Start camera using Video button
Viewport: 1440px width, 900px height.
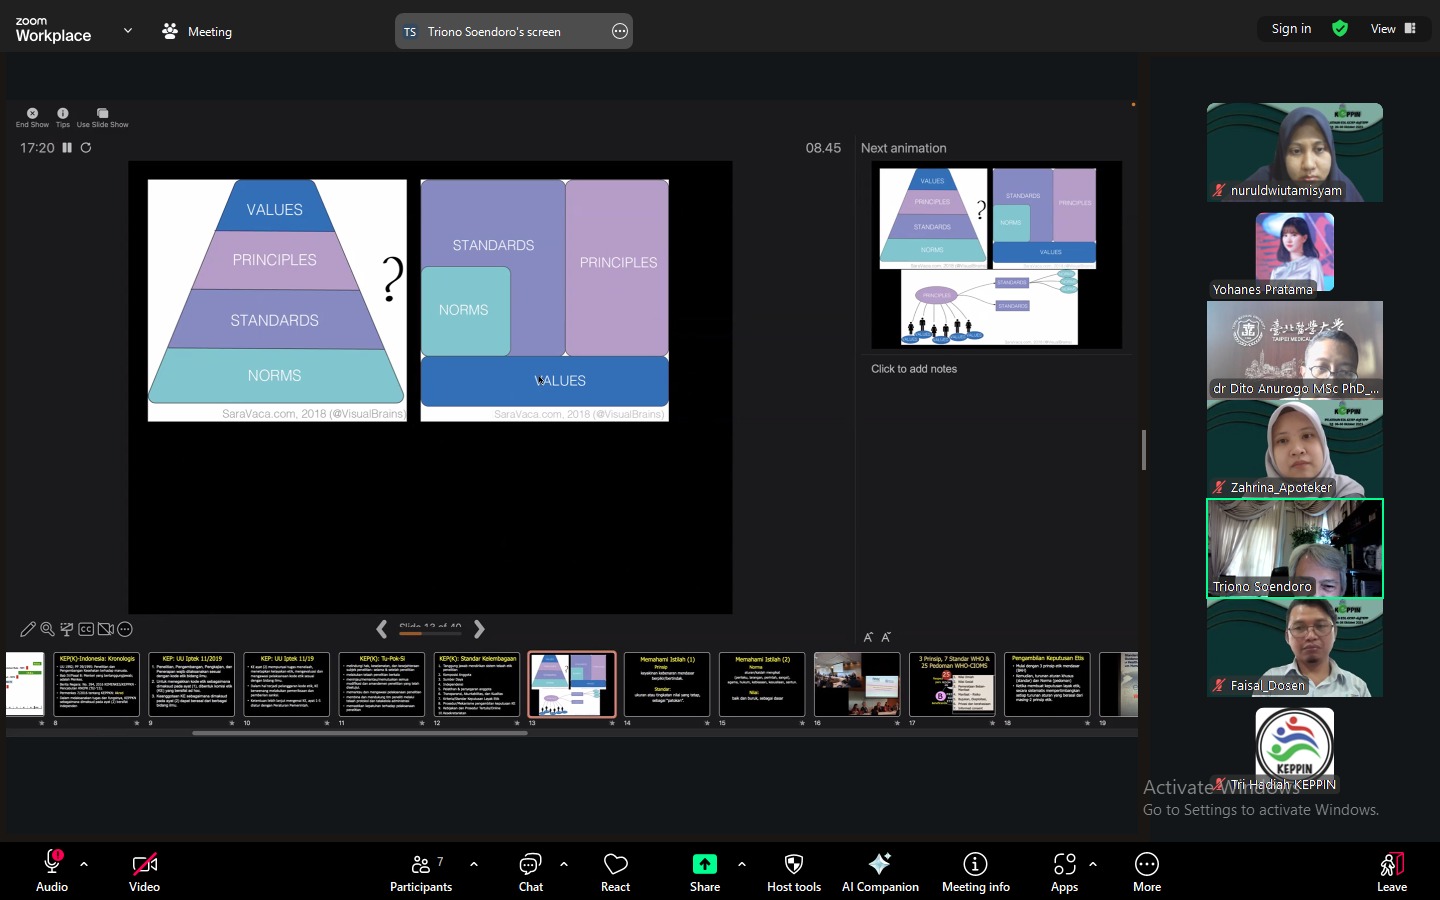(x=144, y=870)
